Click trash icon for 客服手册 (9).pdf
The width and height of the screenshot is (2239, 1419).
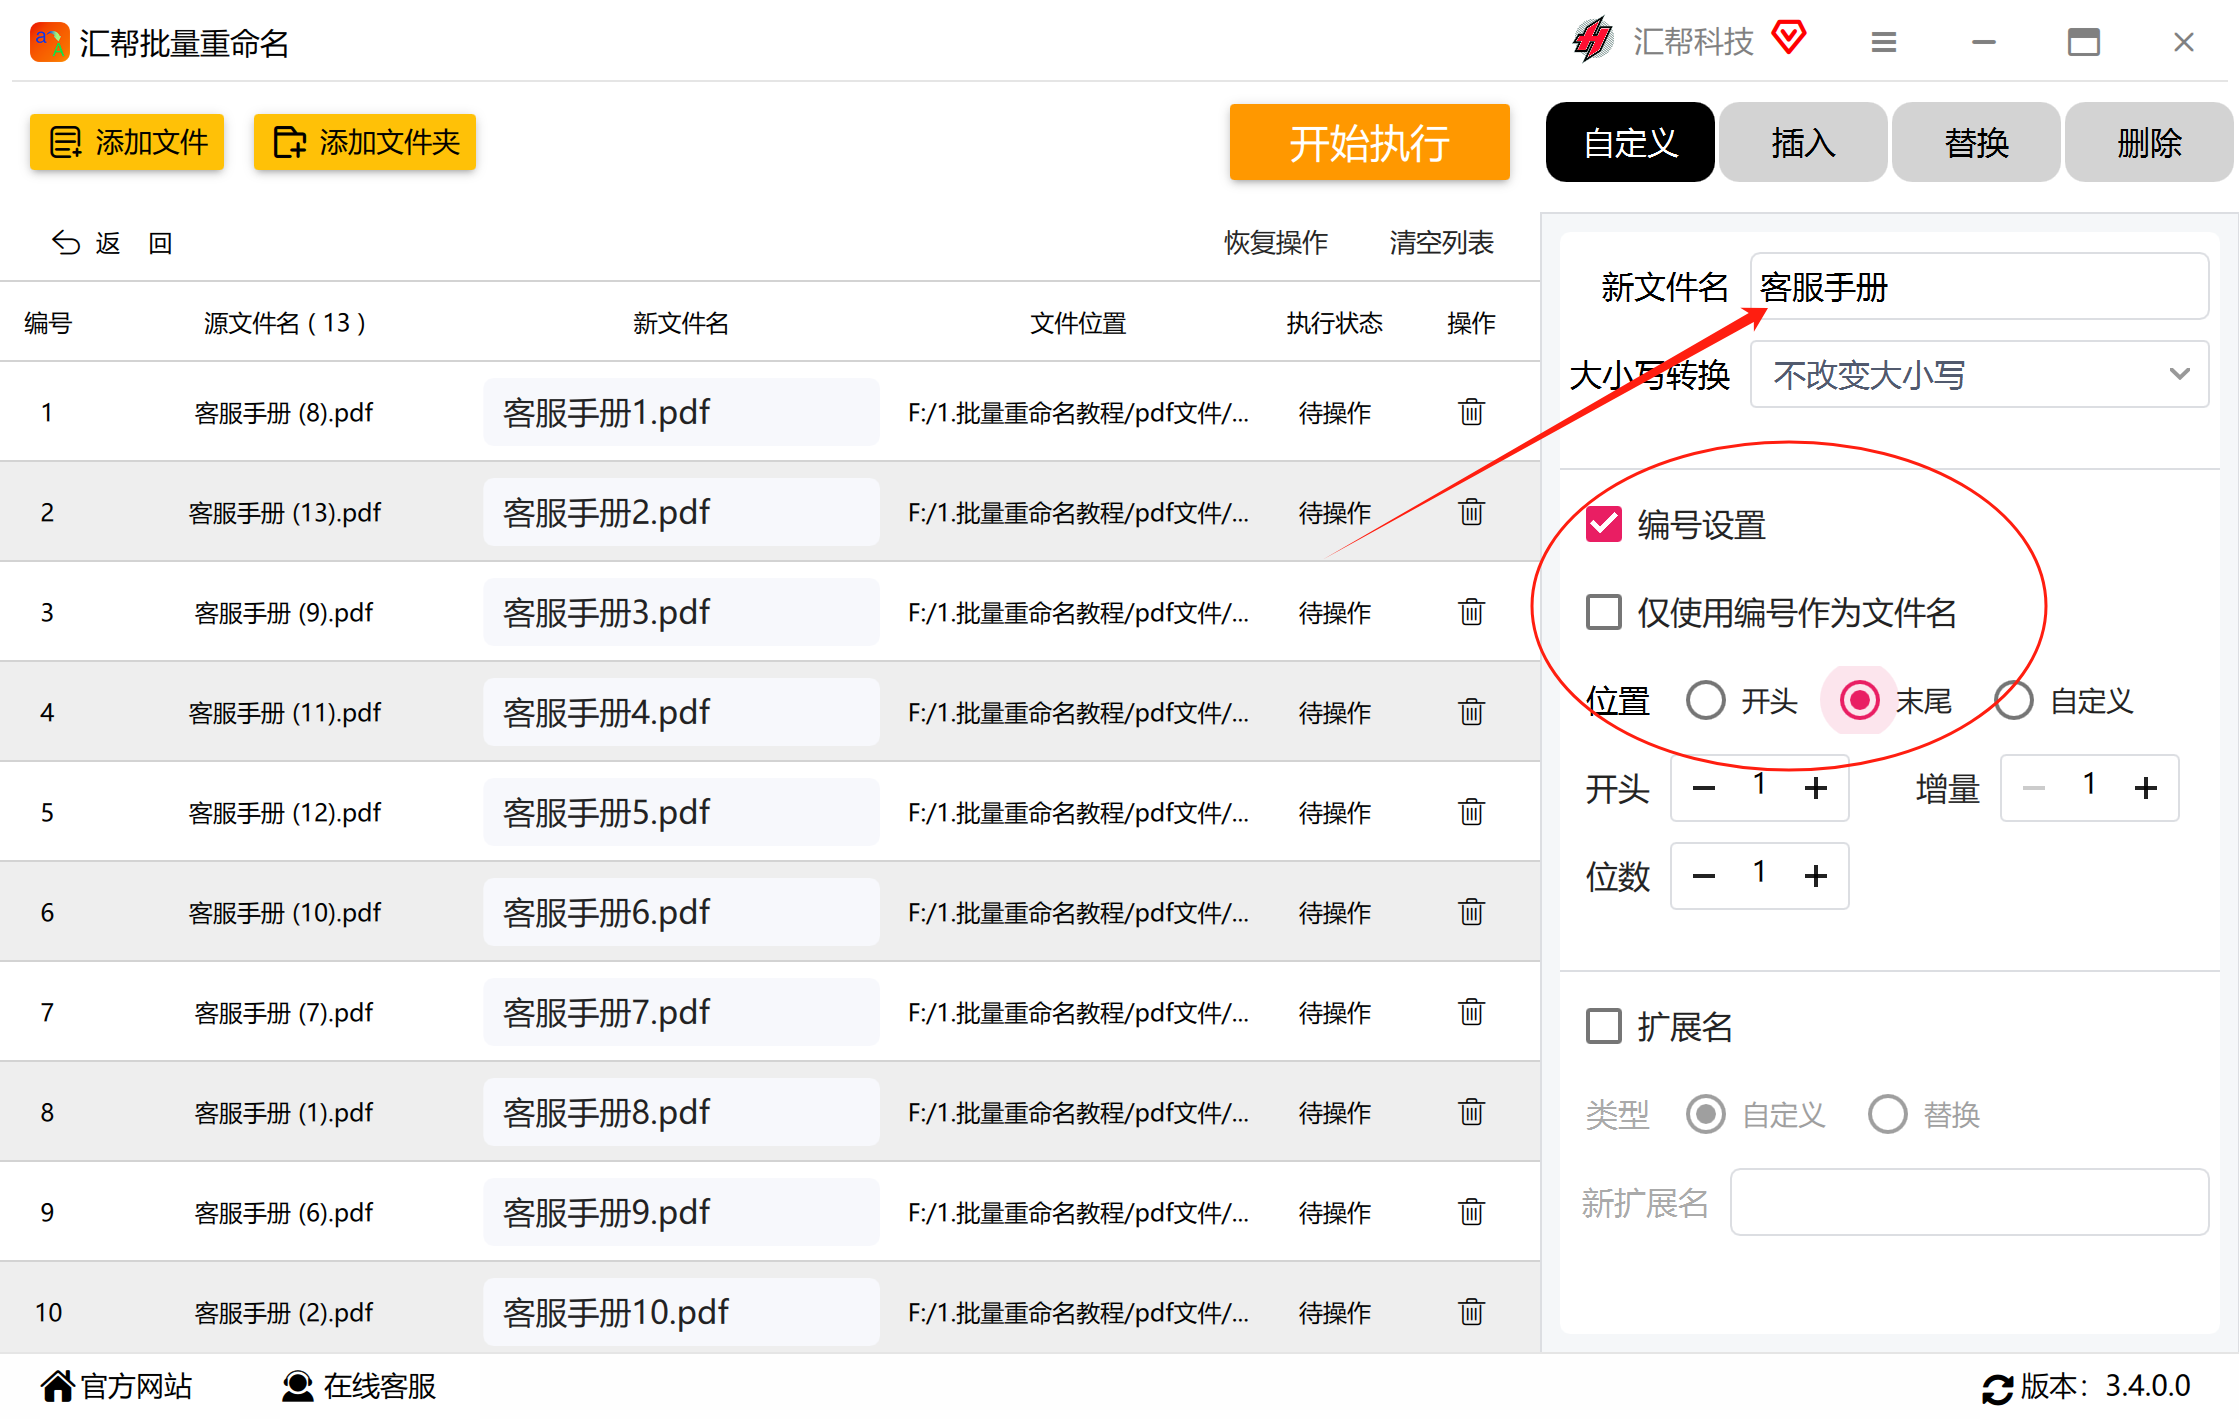(1471, 612)
